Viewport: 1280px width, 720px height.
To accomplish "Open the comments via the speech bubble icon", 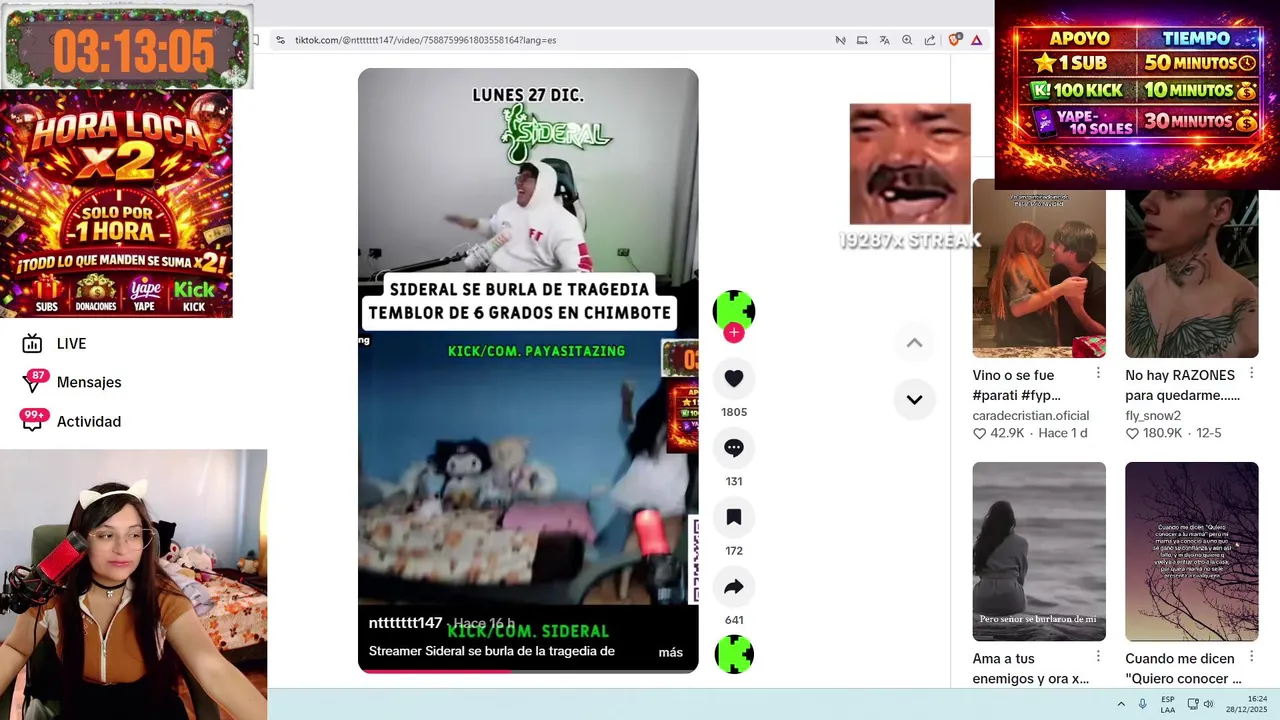I will click(x=734, y=448).
